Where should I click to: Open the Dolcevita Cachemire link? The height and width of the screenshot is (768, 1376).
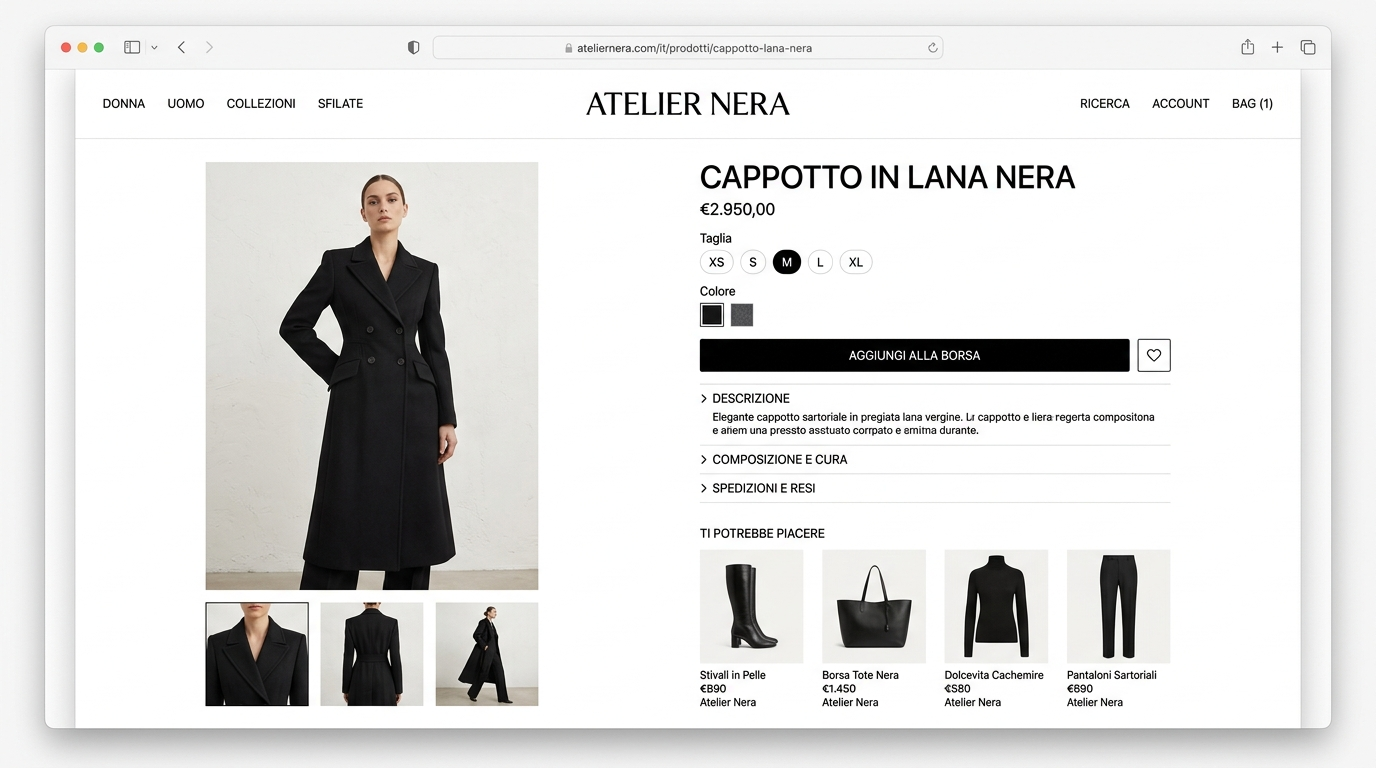point(994,675)
